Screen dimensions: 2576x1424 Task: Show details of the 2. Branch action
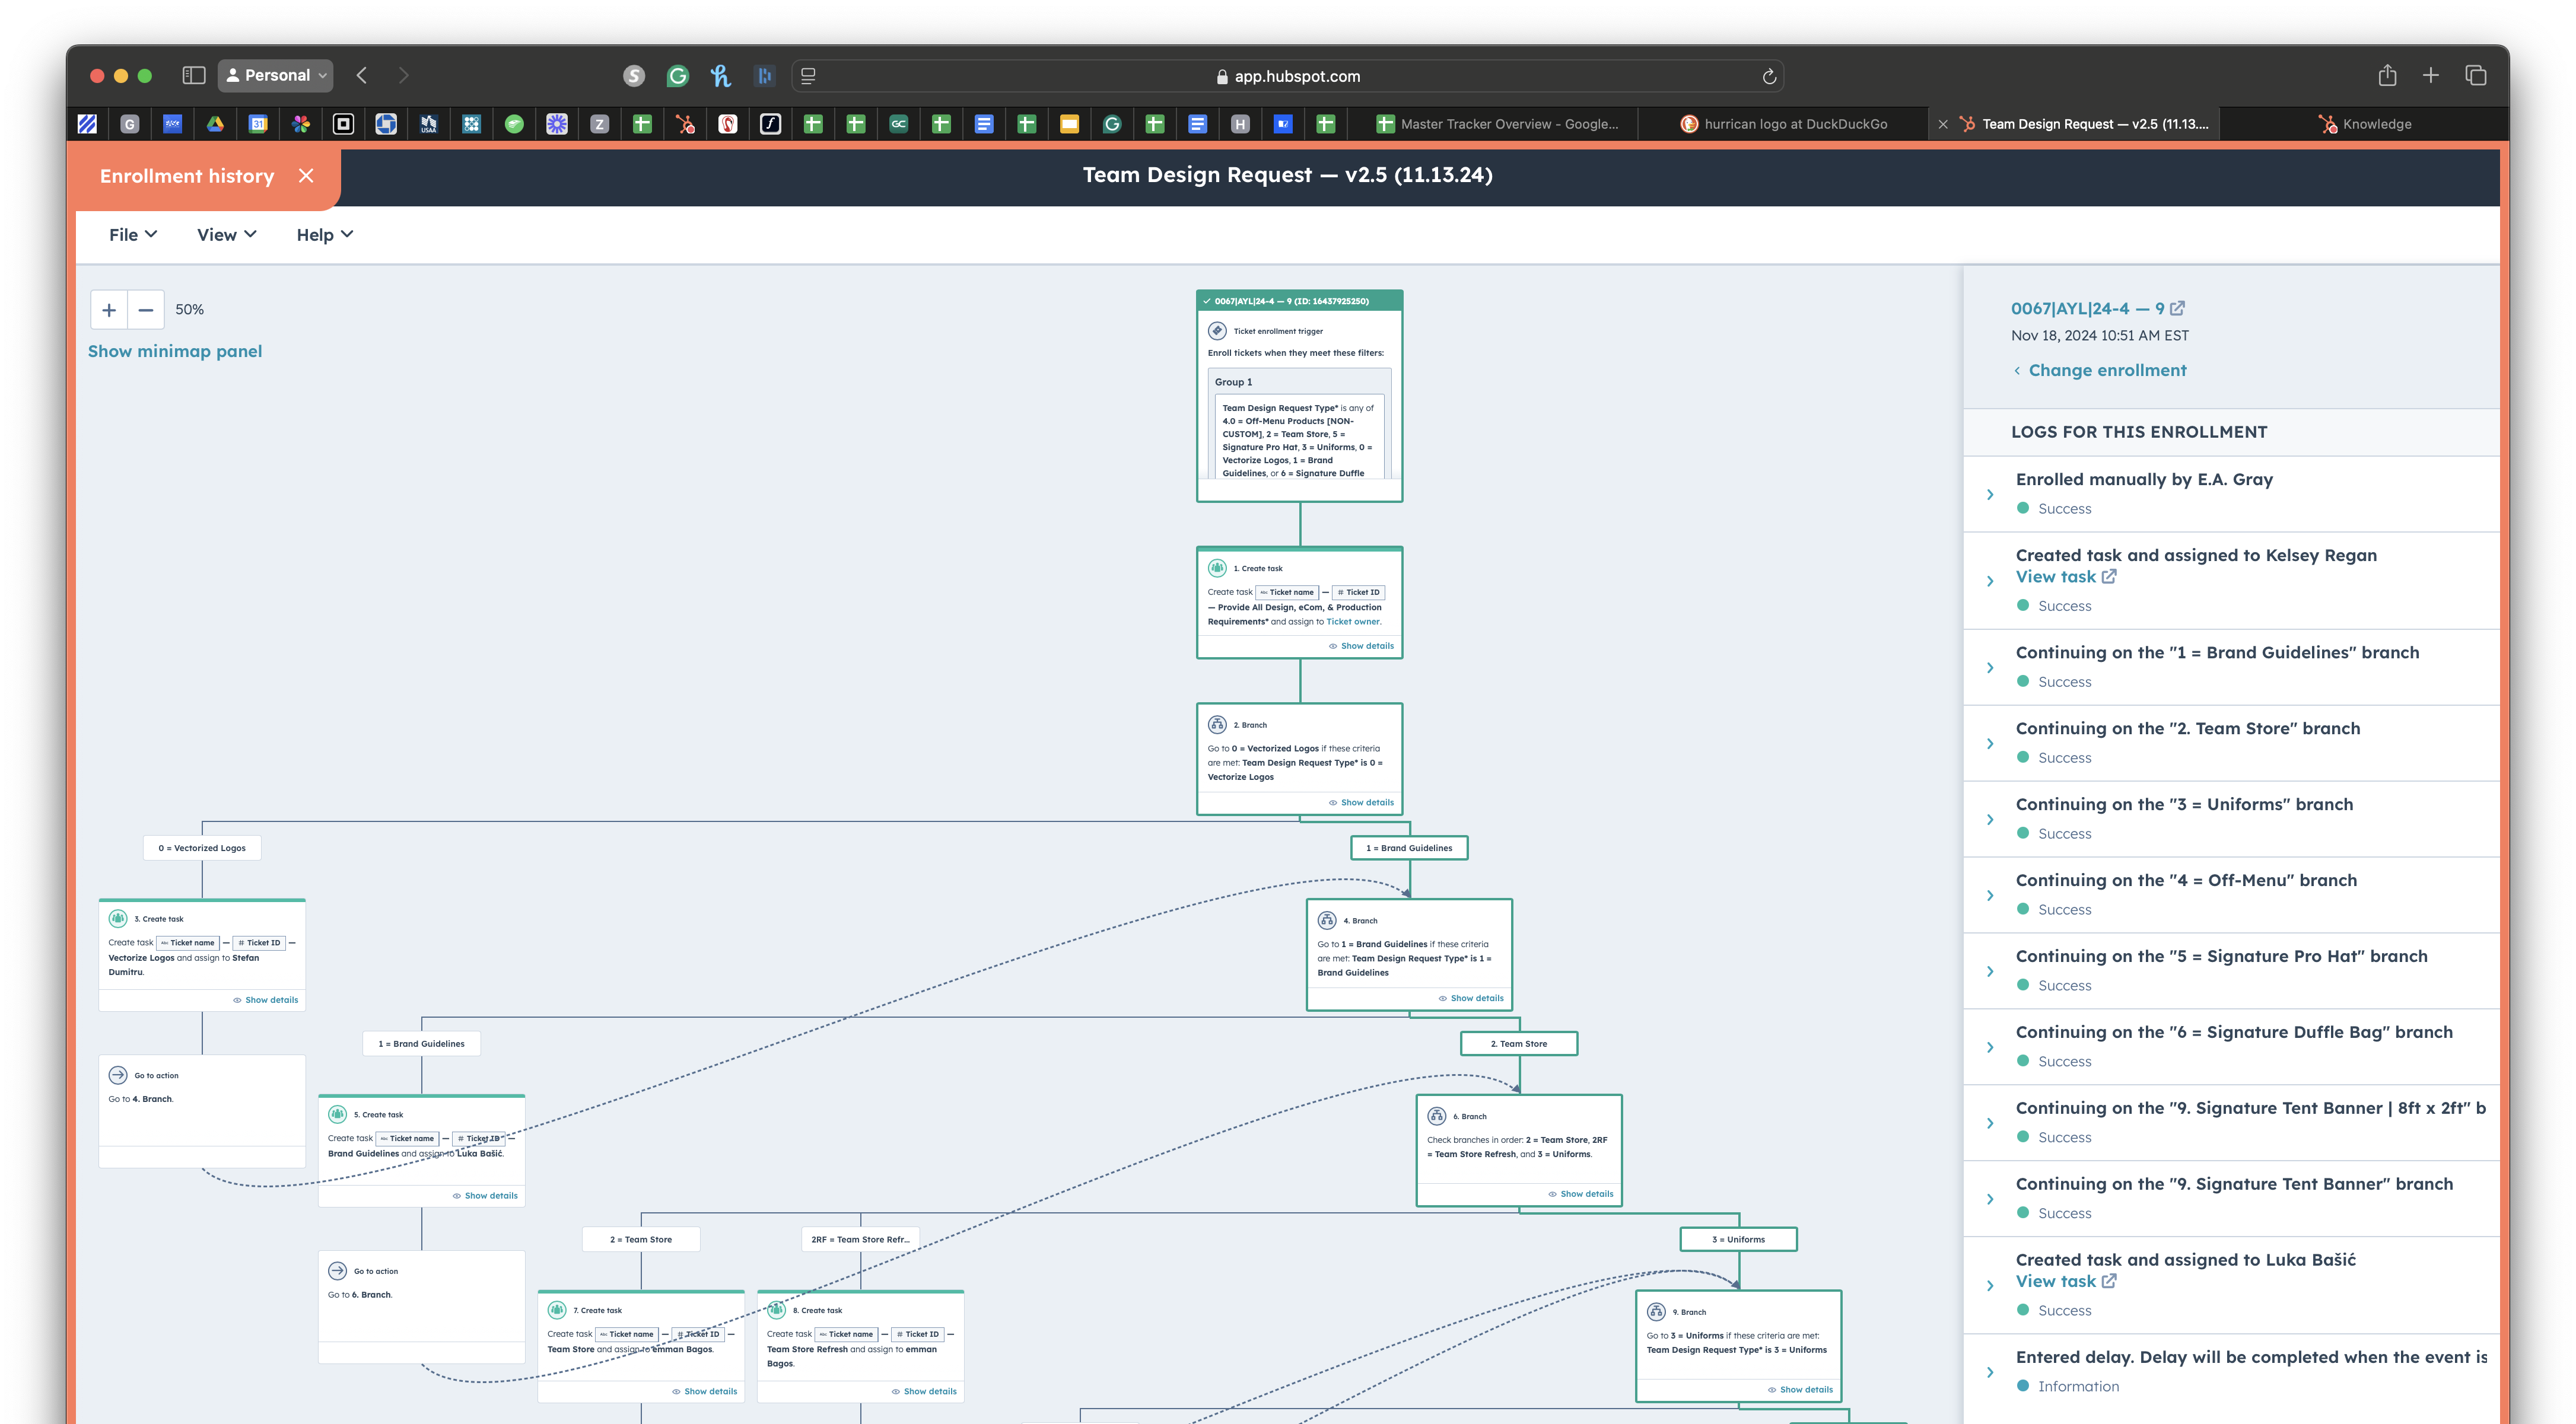pyautogui.click(x=1361, y=802)
